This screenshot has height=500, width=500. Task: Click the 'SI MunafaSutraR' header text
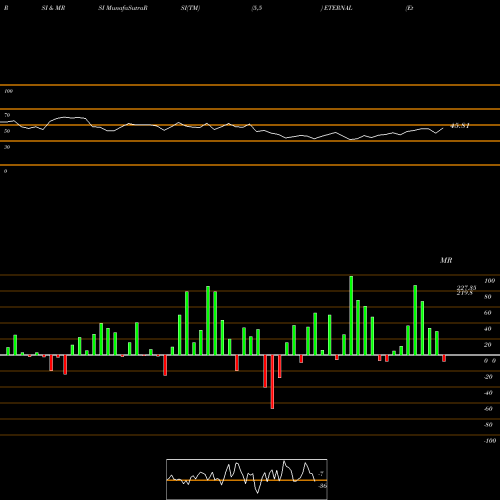pyautogui.click(x=123, y=8)
